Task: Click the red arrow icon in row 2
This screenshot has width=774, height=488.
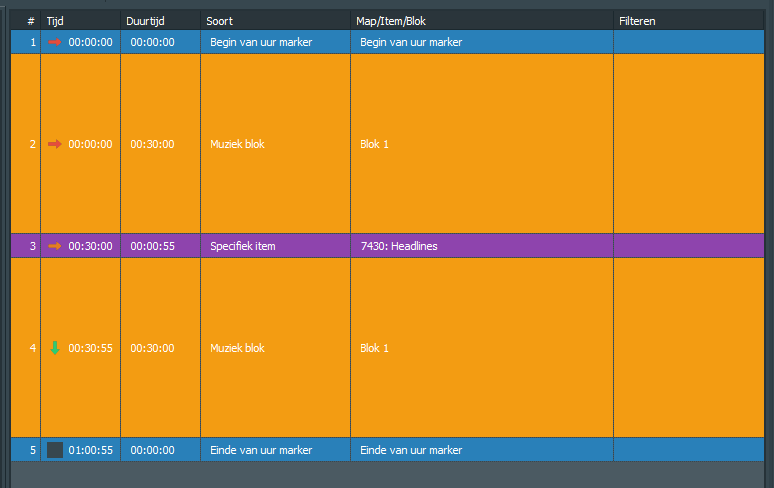Action: [x=55, y=144]
